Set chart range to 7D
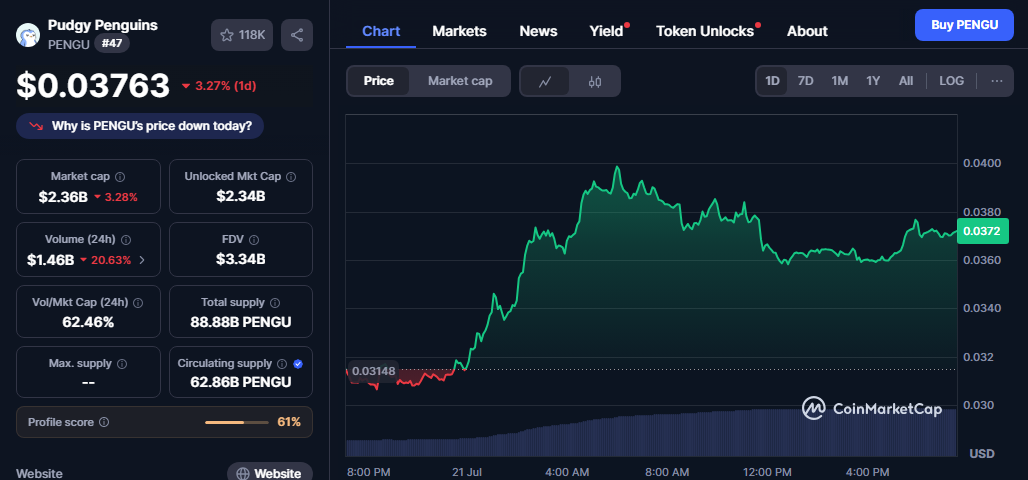Image resolution: width=1028 pixels, height=480 pixels. pyautogui.click(x=805, y=81)
